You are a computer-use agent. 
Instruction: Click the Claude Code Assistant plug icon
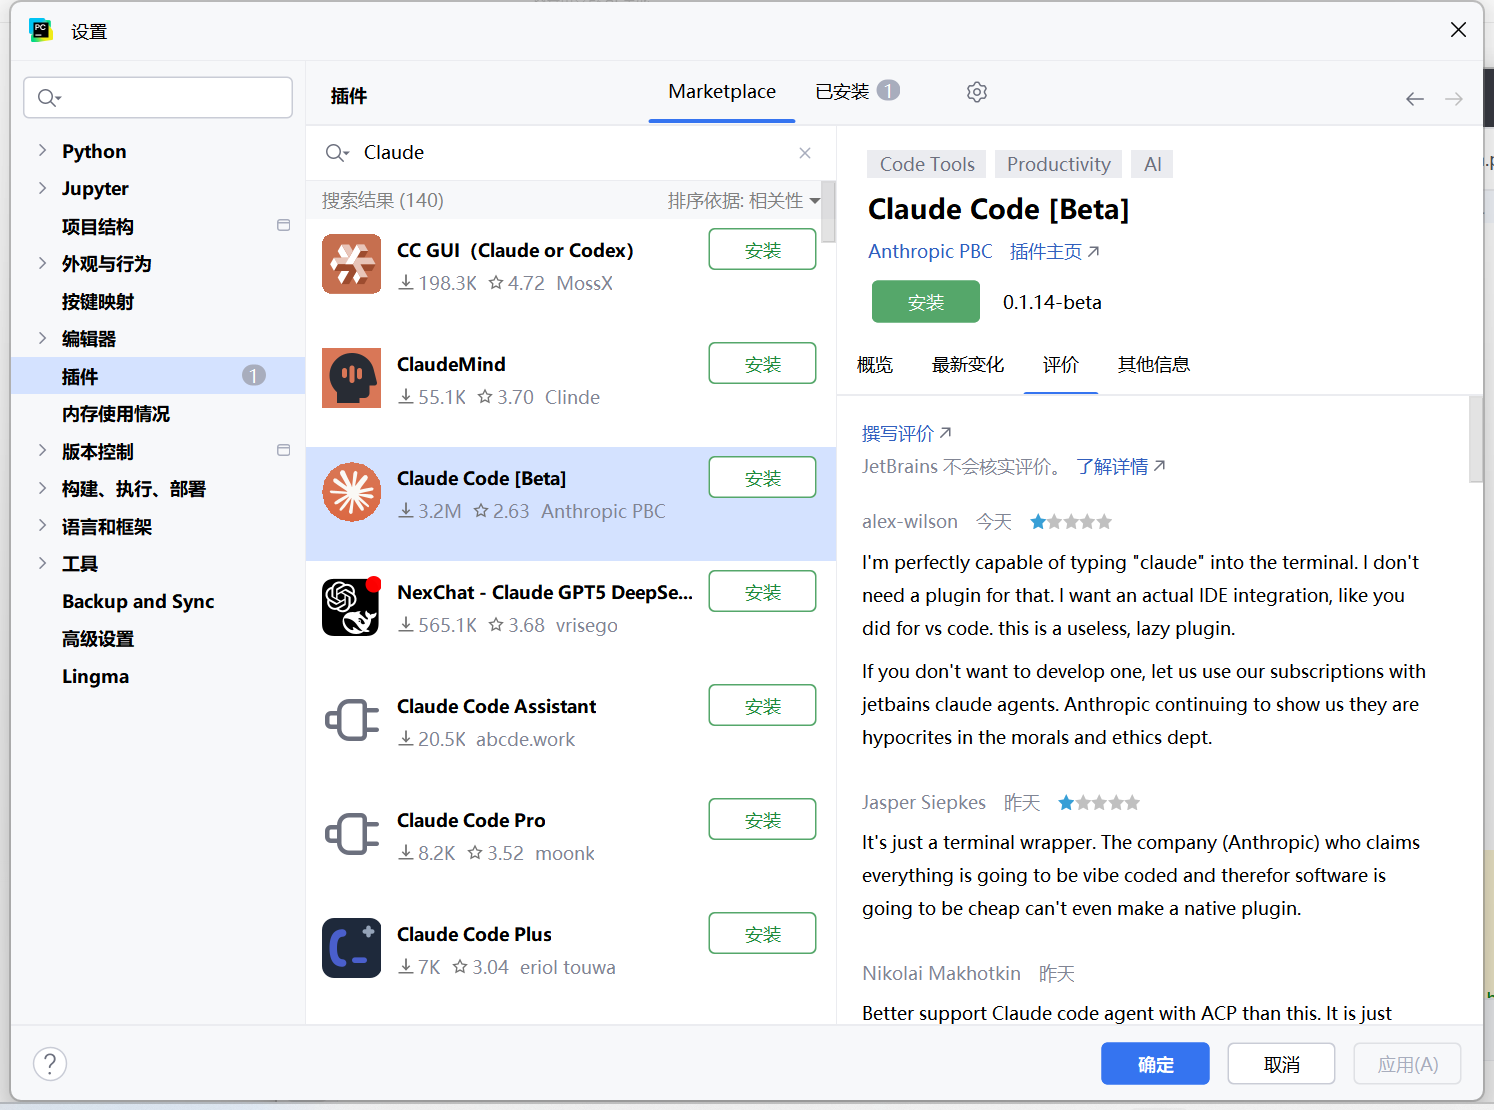coord(352,720)
